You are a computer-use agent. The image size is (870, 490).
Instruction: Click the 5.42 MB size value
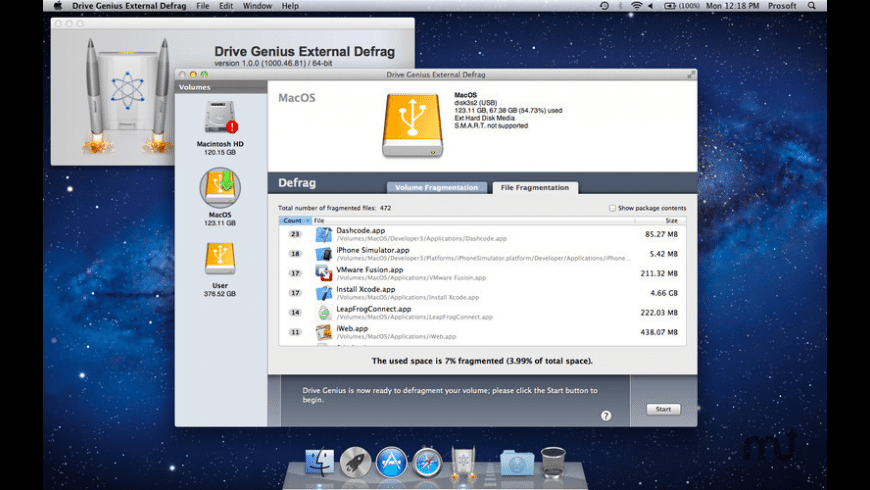pyautogui.click(x=664, y=254)
